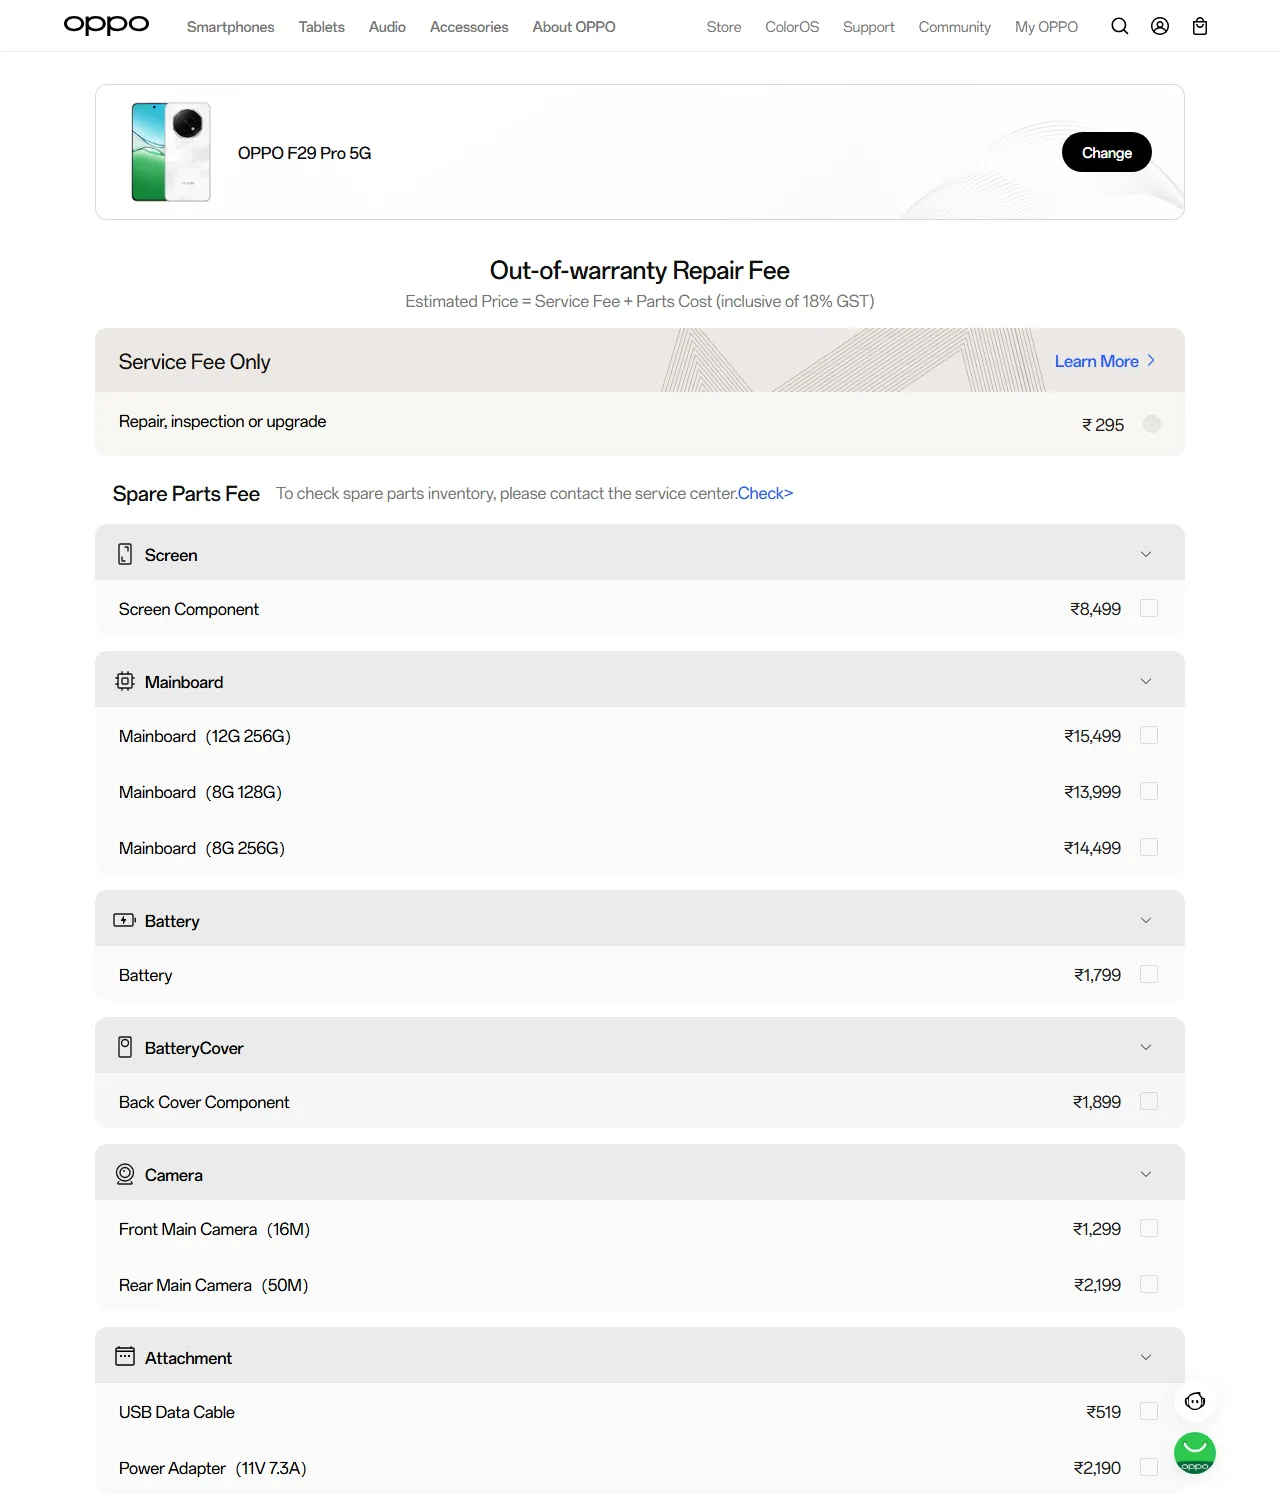Open the Smartphones menu

[230, 27]
